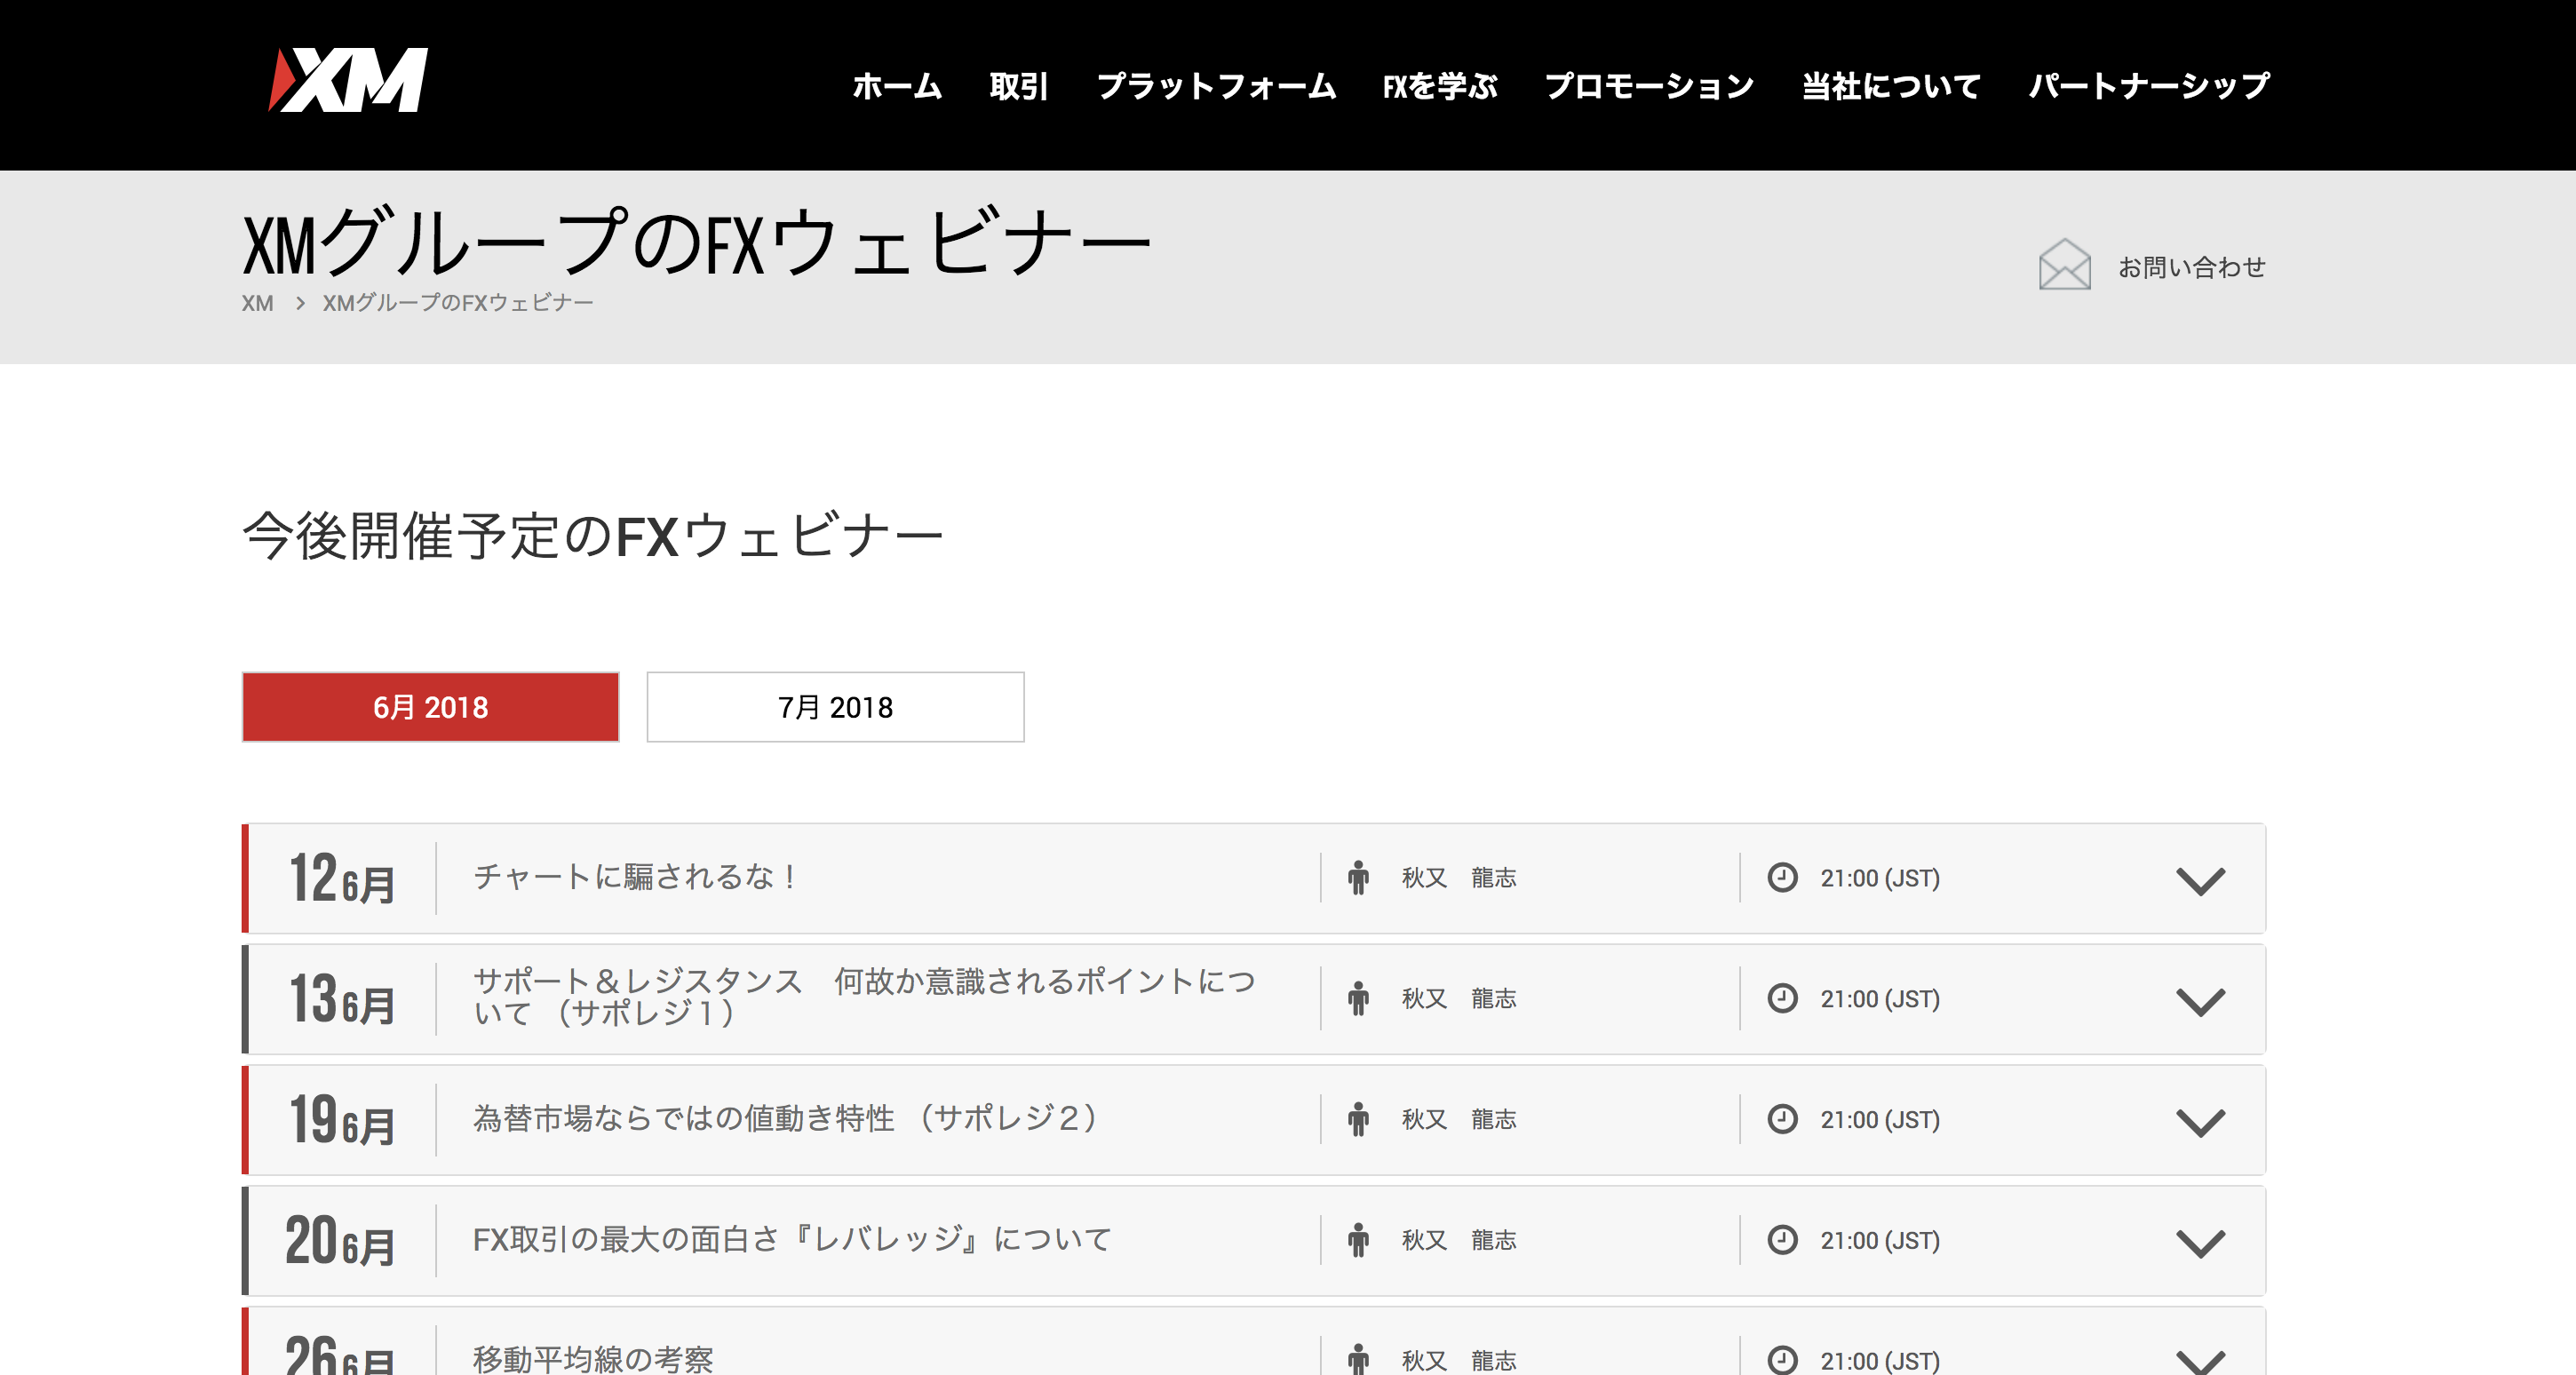
Task: Click clock icon in 13 June row
Action: click(x=1782, y=999)
